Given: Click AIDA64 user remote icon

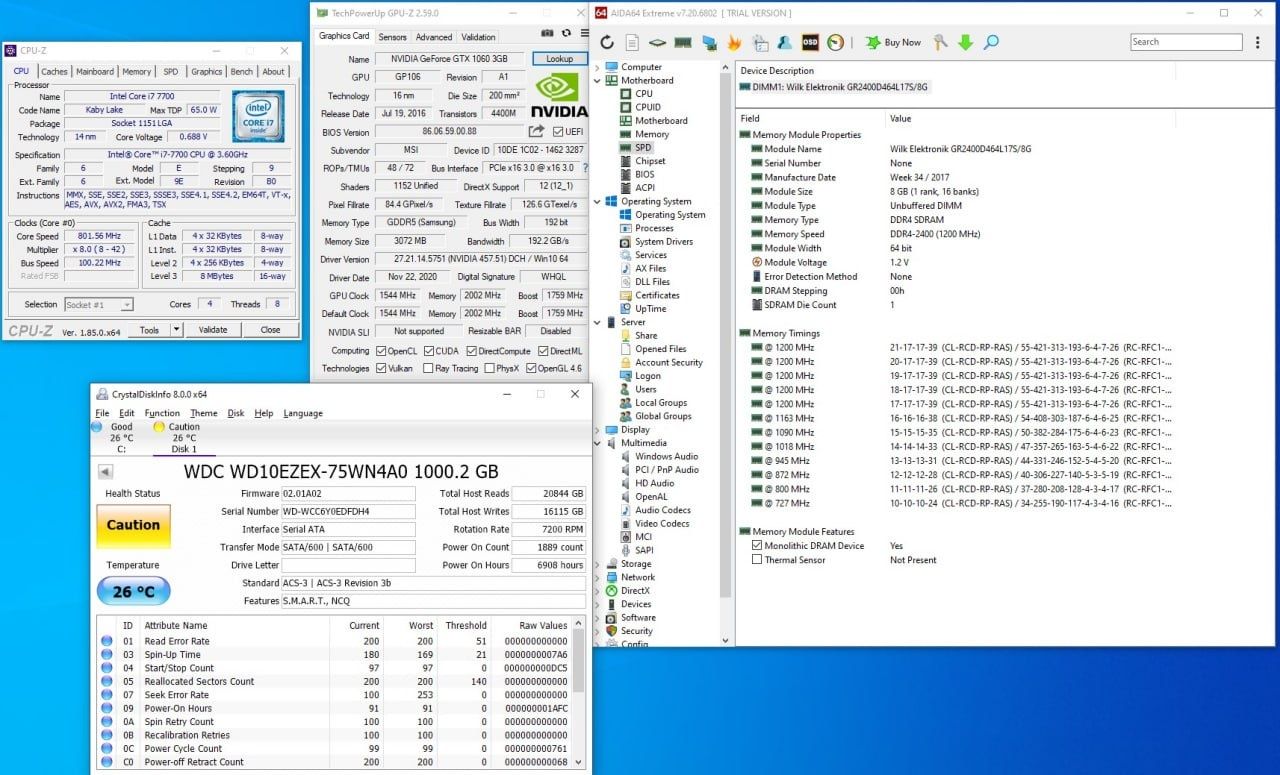Looking at the screenshot, I should point(785,42).
